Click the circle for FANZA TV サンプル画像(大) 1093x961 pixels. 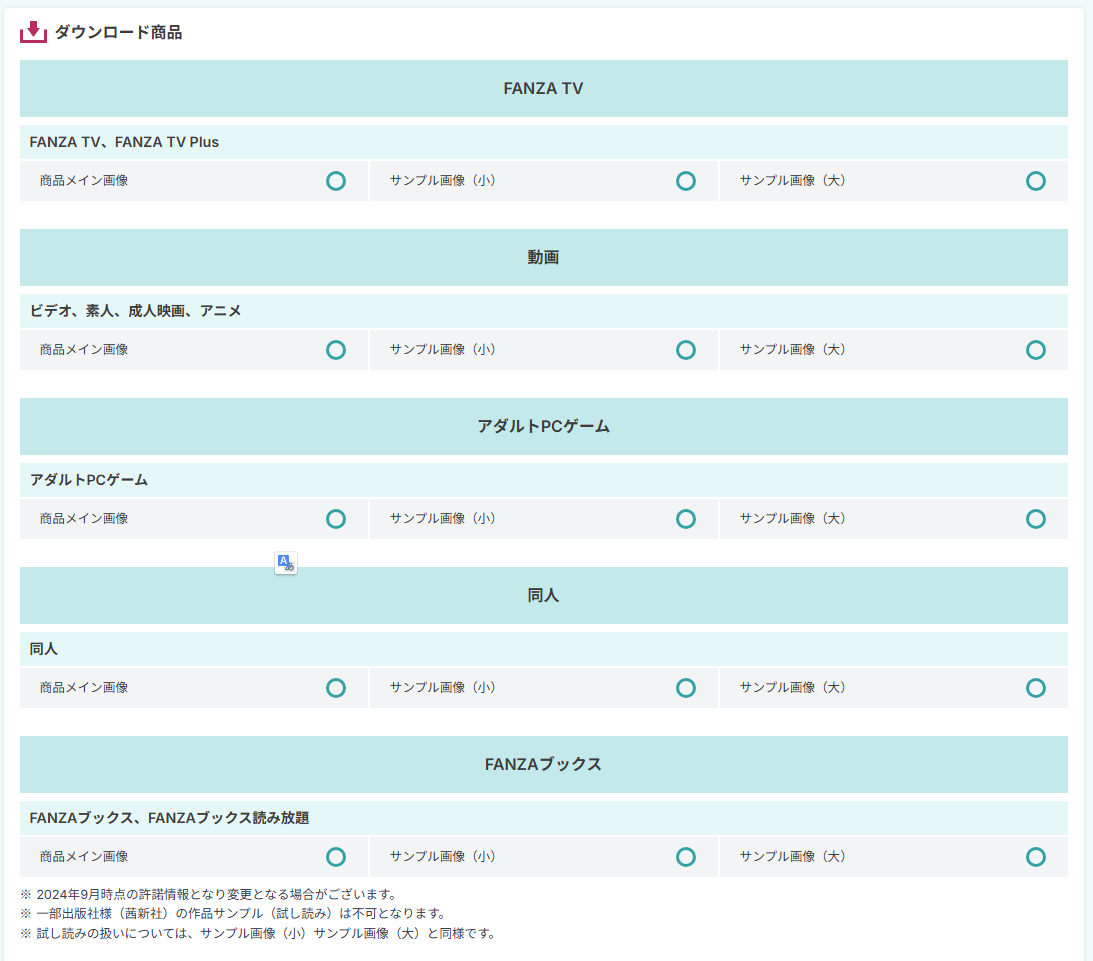coord(1035,181)
